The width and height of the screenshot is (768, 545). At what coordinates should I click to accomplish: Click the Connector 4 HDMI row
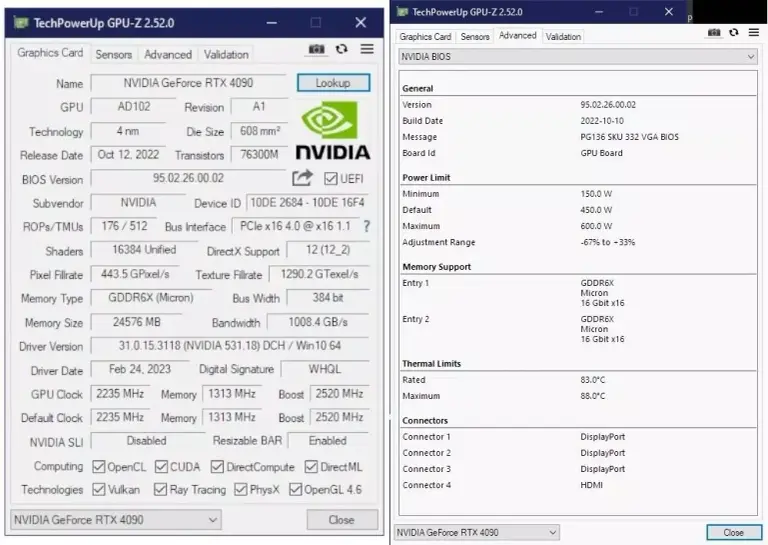[x=578, y=485]
